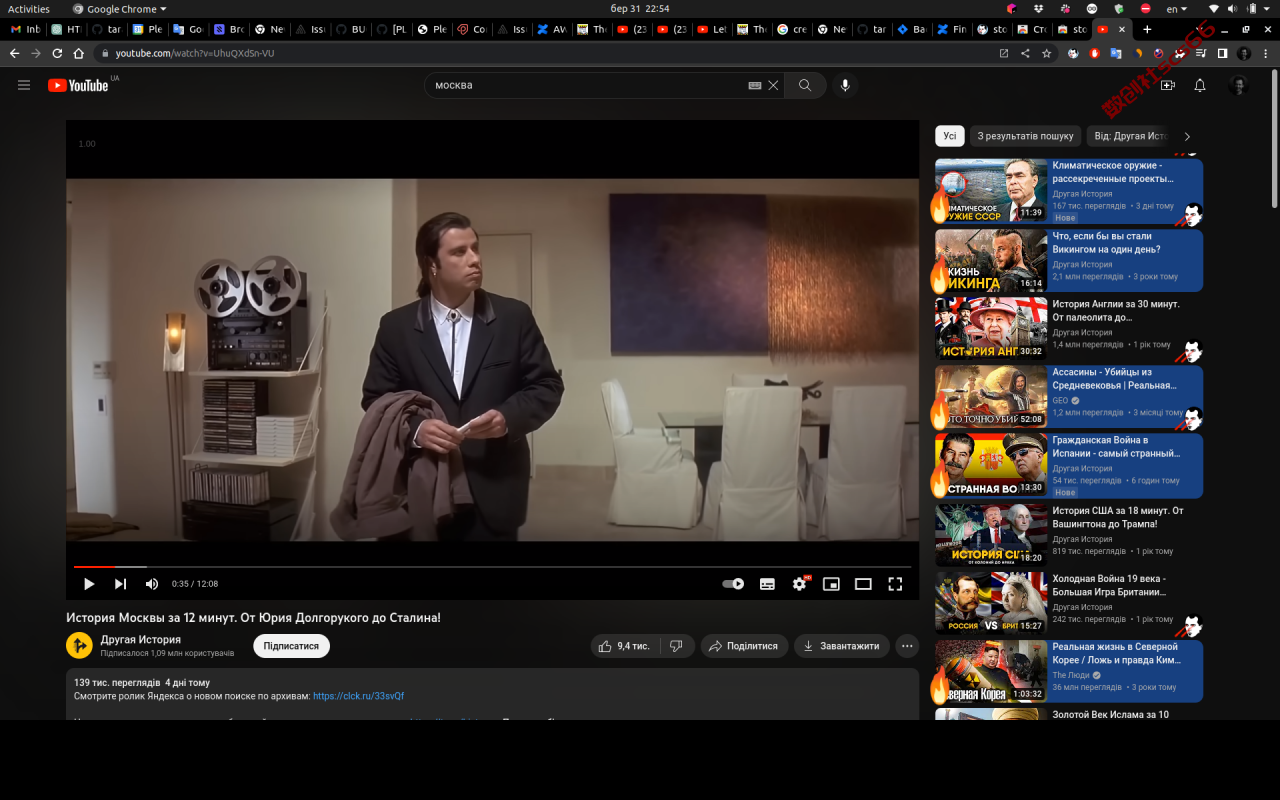Click the Підписатися subscribe button
This screenshot has height=800, width=1280.
[291, 646]
